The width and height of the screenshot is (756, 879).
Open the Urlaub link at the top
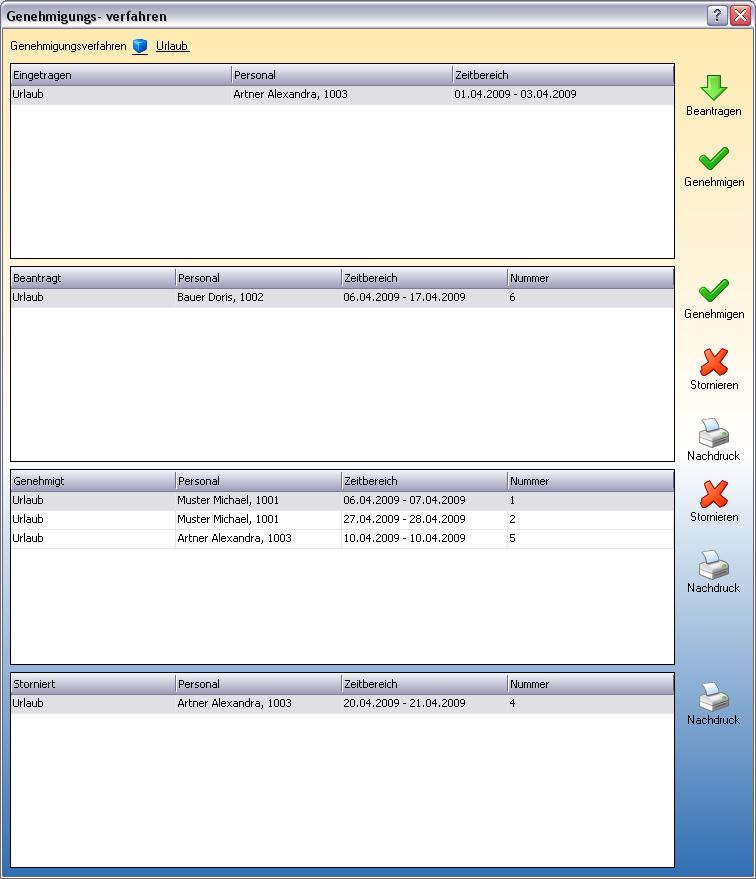point(172,46)
